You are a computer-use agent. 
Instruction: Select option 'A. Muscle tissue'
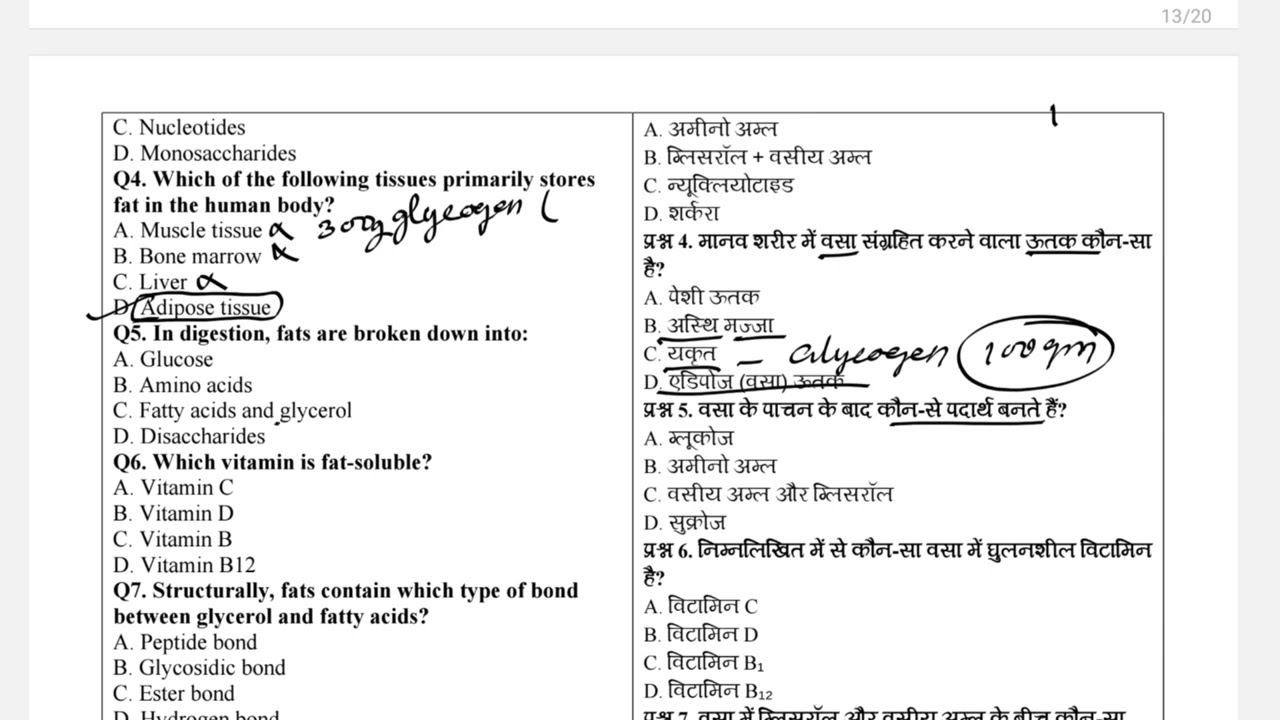[188, 231]
